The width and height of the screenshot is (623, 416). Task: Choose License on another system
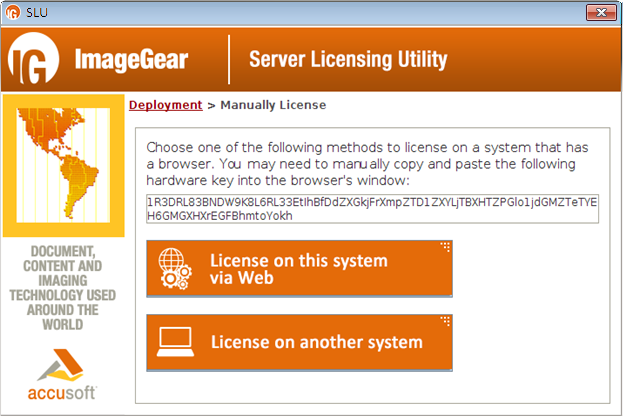pos(299,342)
